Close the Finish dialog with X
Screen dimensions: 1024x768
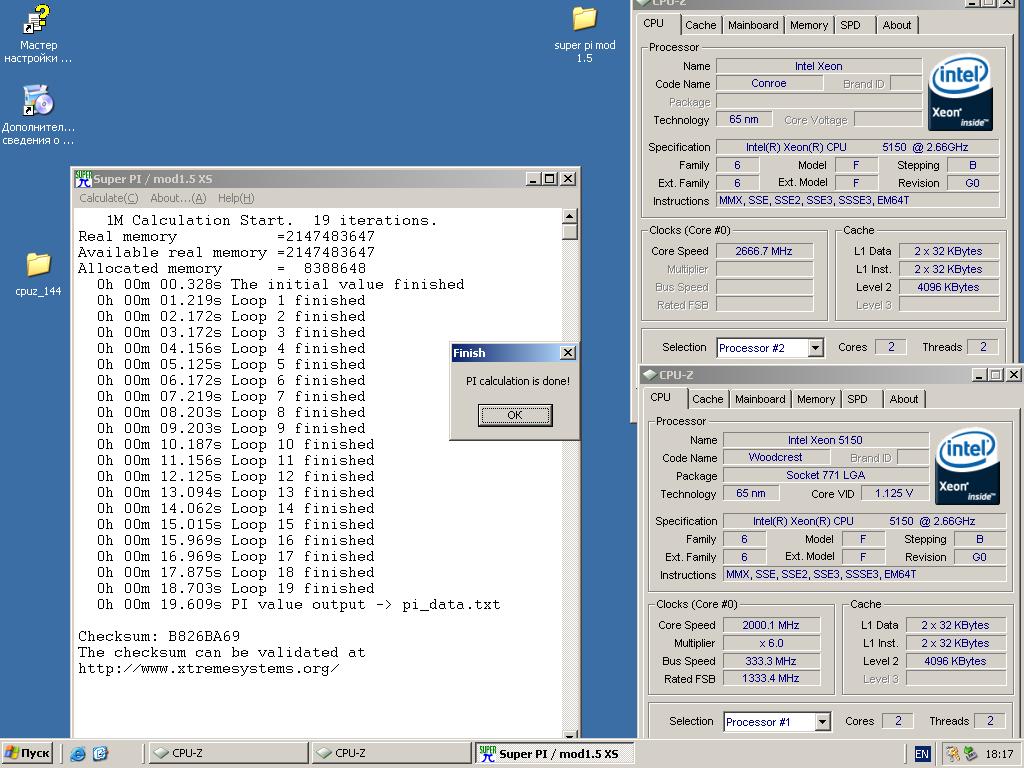(568, 353)
